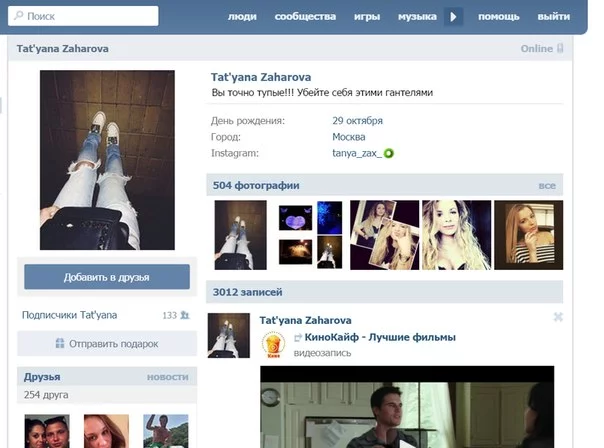Click the repost arrow icon before КиноКайф
The height and width of the screenshot is (448, 604).
click(298, 338)
